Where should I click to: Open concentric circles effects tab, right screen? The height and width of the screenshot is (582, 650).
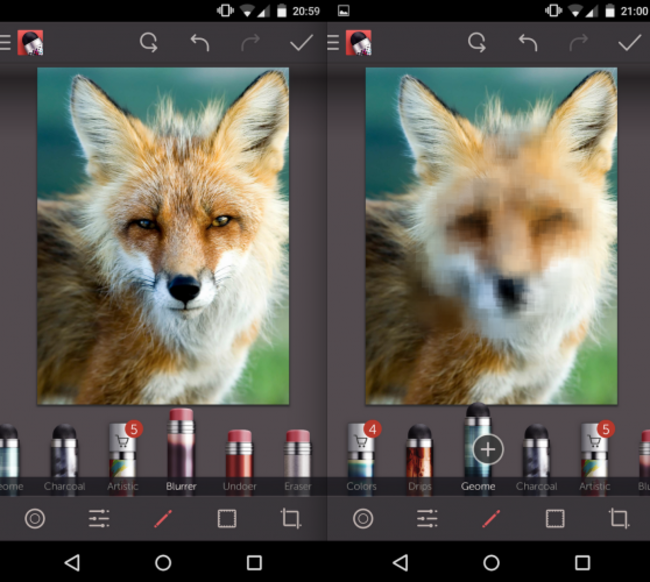tap(363, 519)
